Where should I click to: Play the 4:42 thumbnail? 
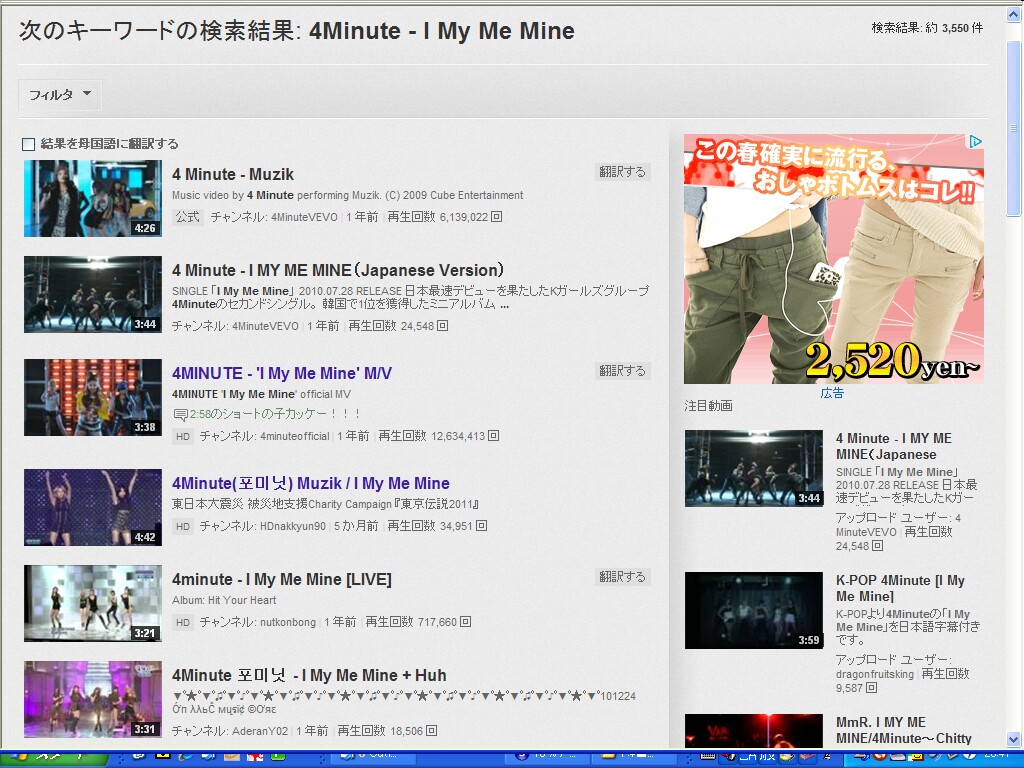(x=93, y=507)
